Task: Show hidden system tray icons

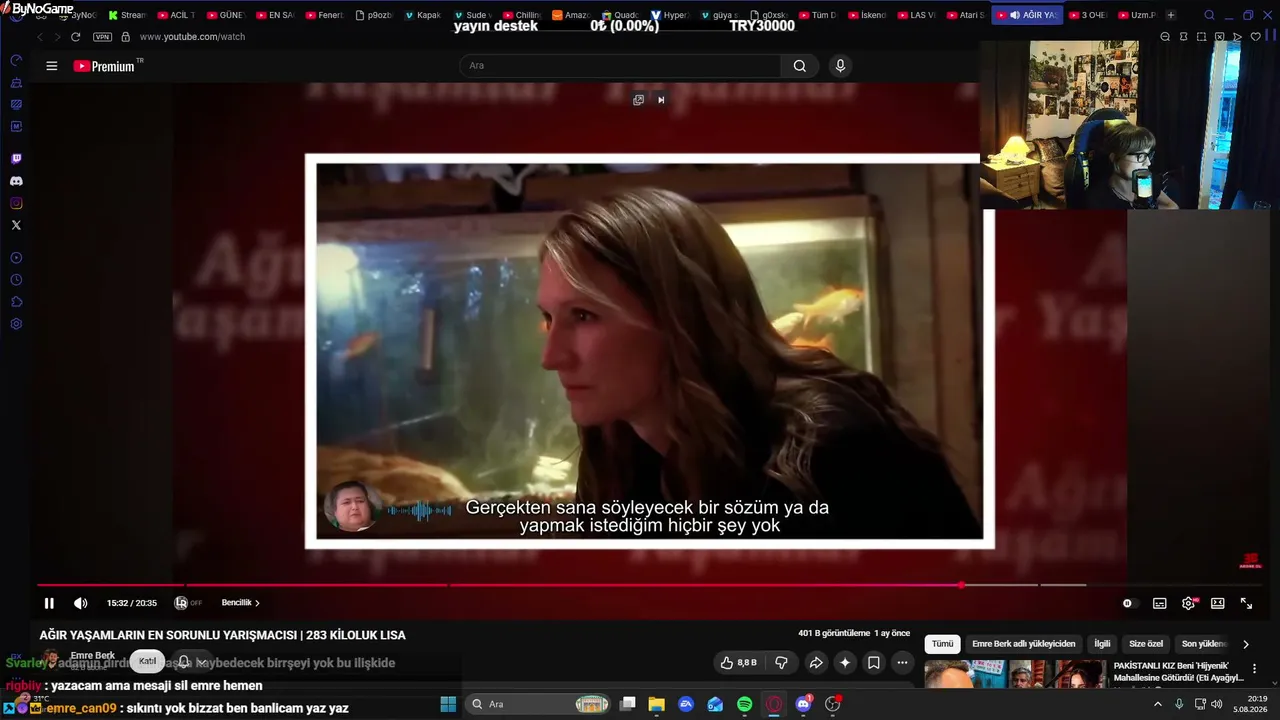Action: pyautogui.click(x=1158, y=704)
